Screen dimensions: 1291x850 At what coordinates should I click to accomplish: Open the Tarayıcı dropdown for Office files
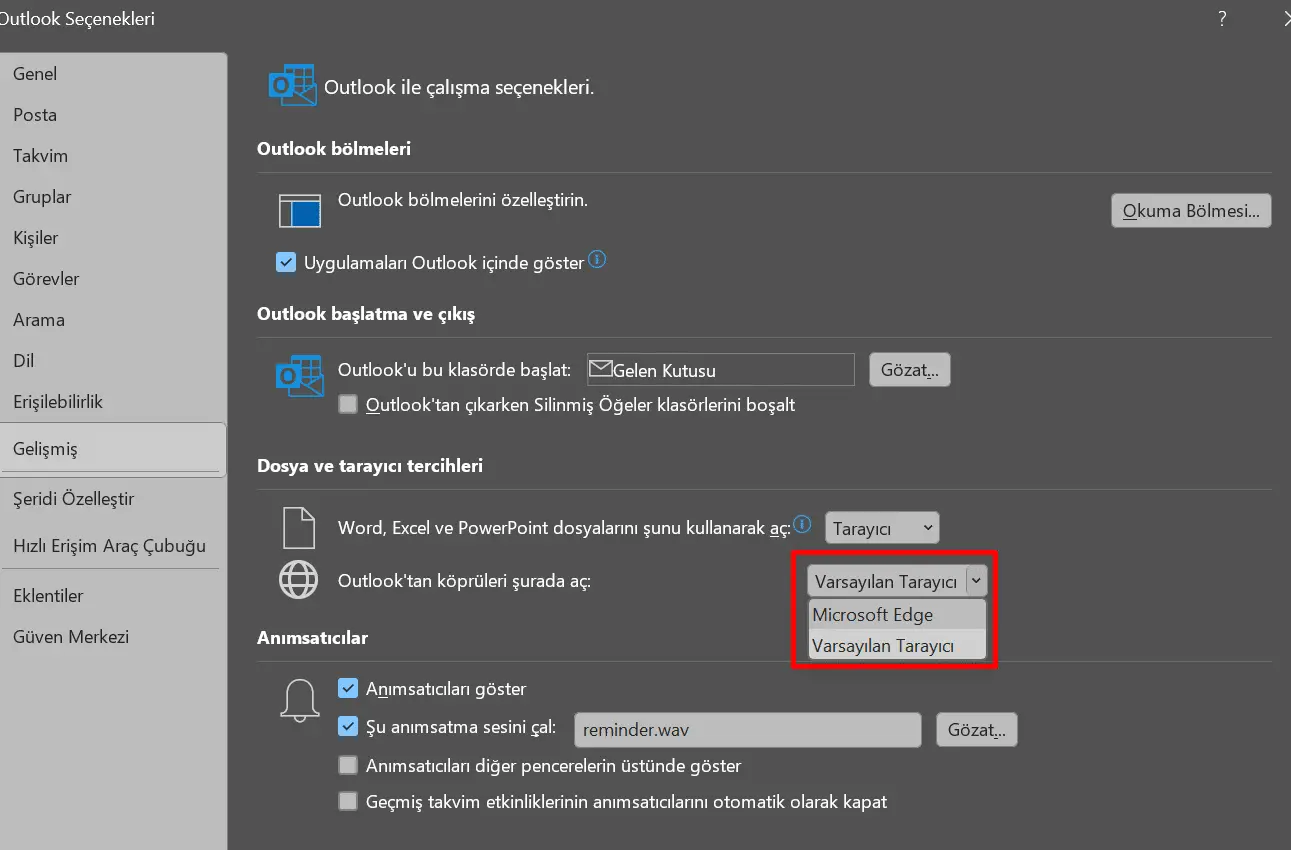tap(883, 528)
